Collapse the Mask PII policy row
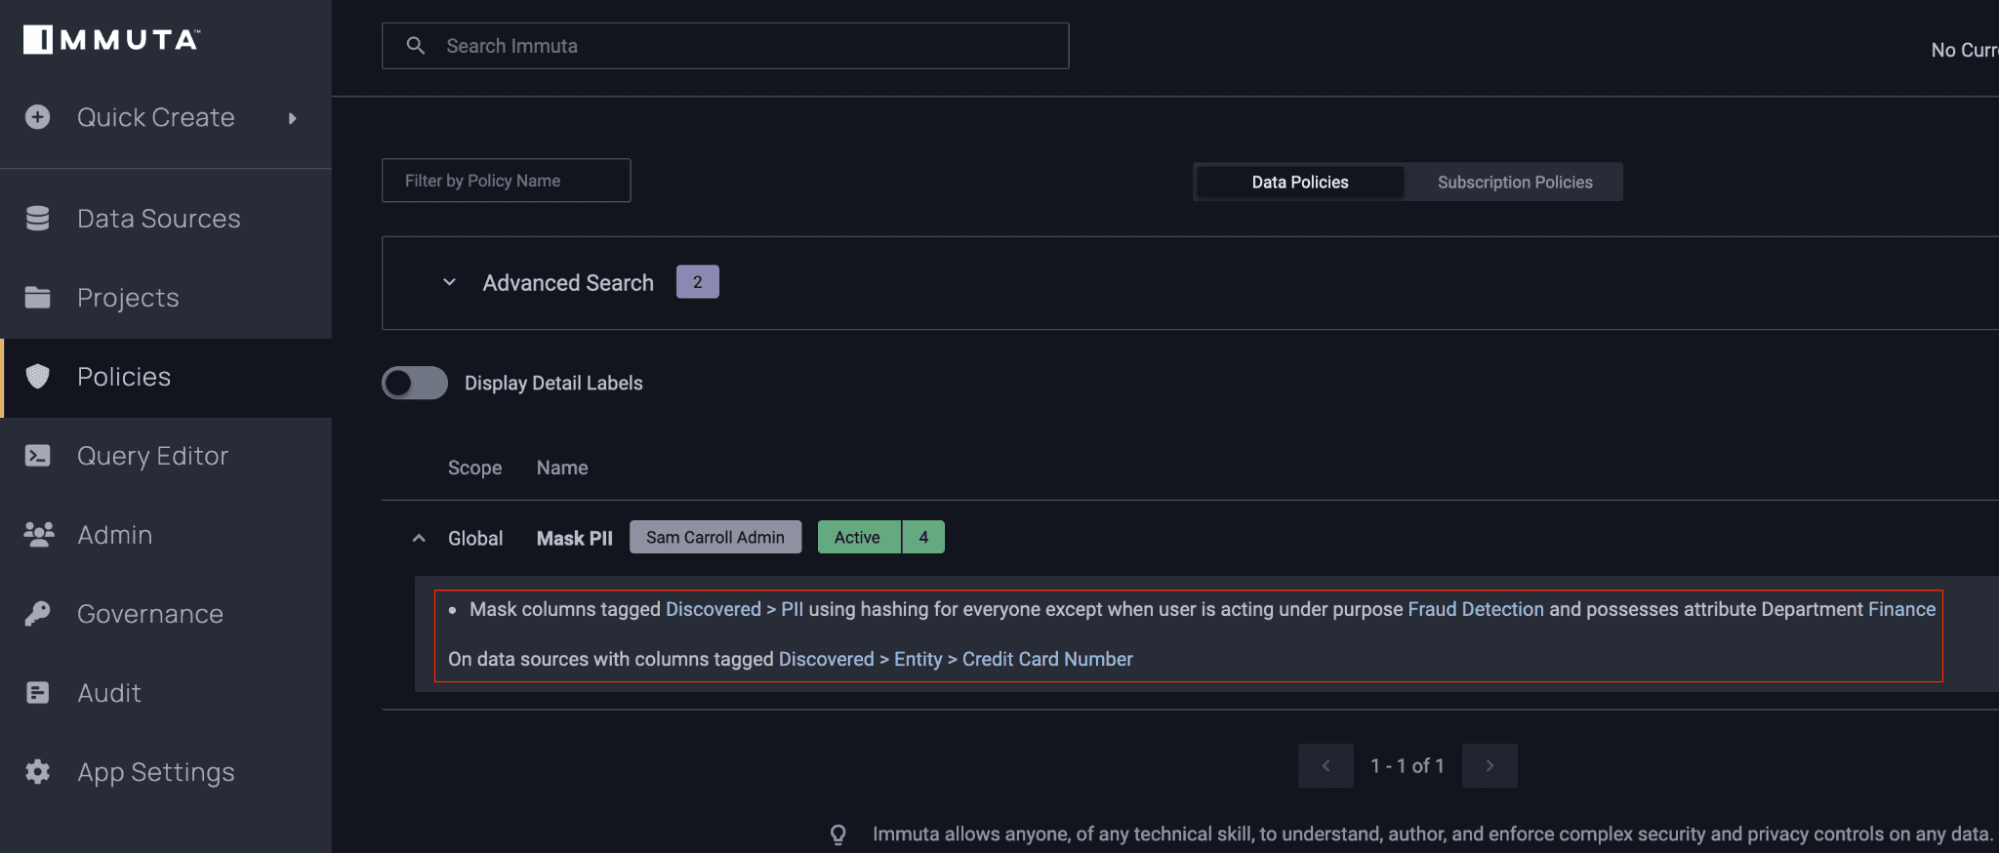The width and height of the screenshot is (1999, 854). [x=419, y=538]
